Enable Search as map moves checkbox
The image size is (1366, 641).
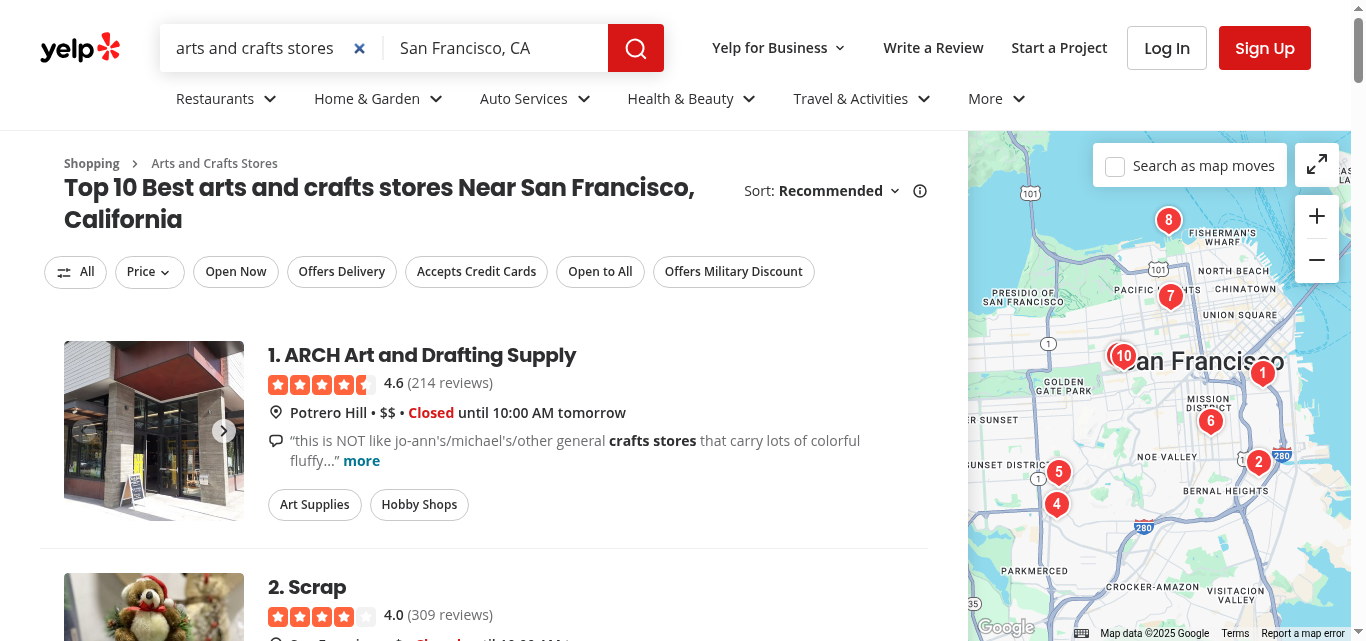click(1115, 167)
